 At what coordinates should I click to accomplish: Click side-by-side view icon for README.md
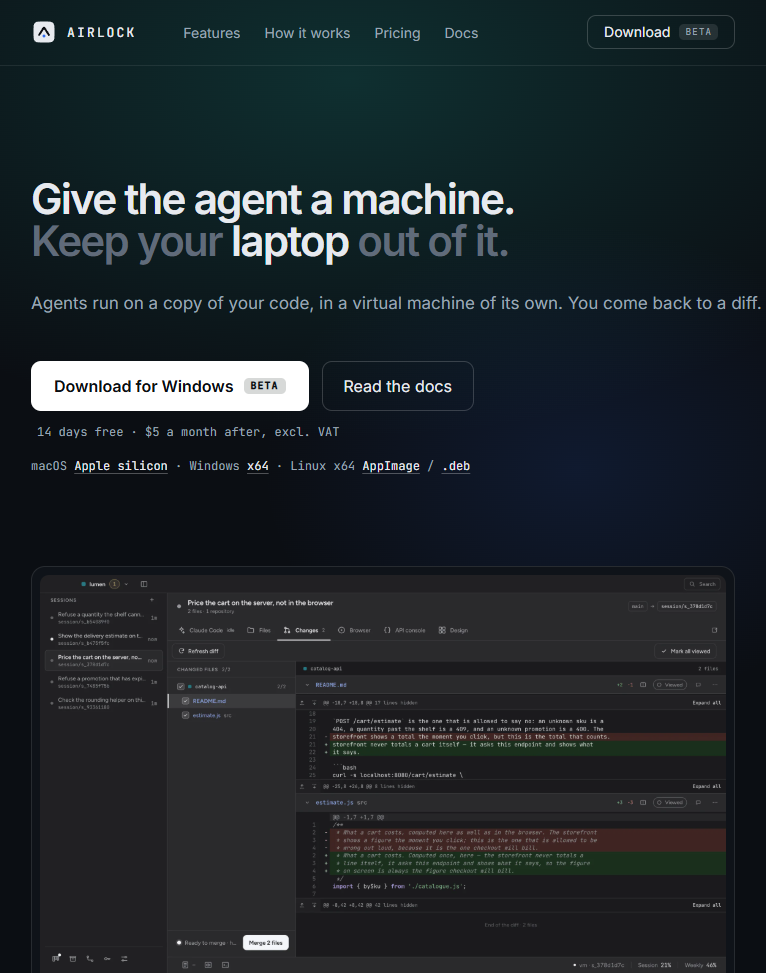click(643, 685)
